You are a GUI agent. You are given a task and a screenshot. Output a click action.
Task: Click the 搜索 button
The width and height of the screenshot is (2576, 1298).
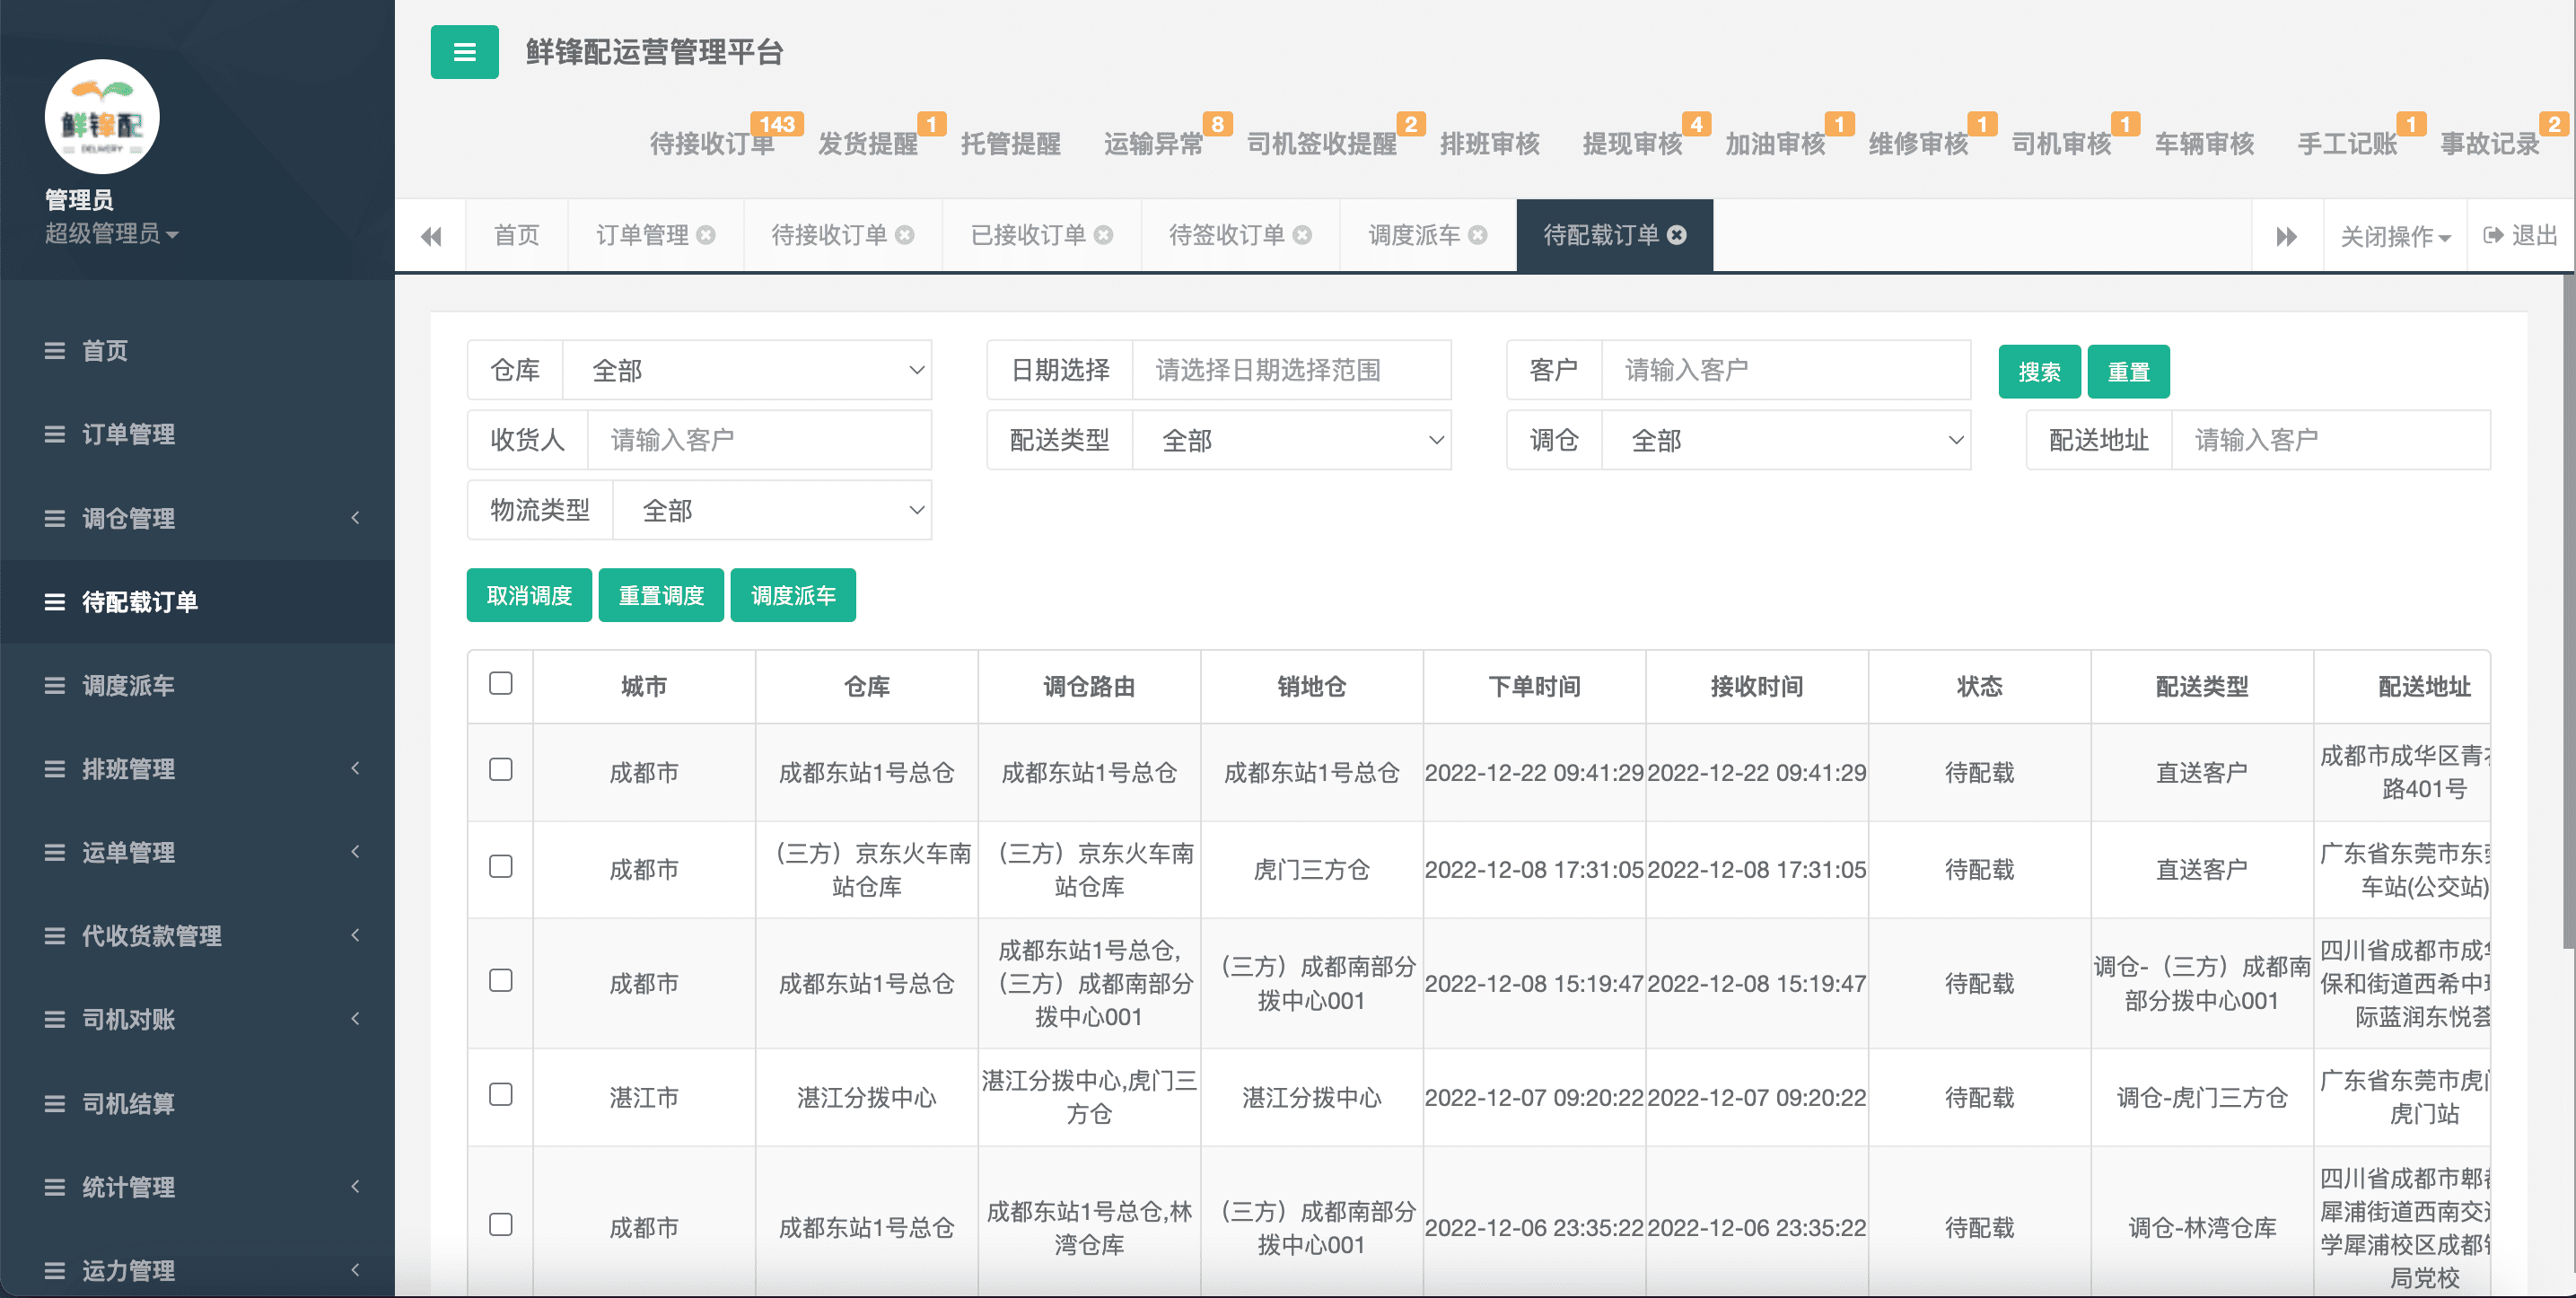click(2039, 372)
